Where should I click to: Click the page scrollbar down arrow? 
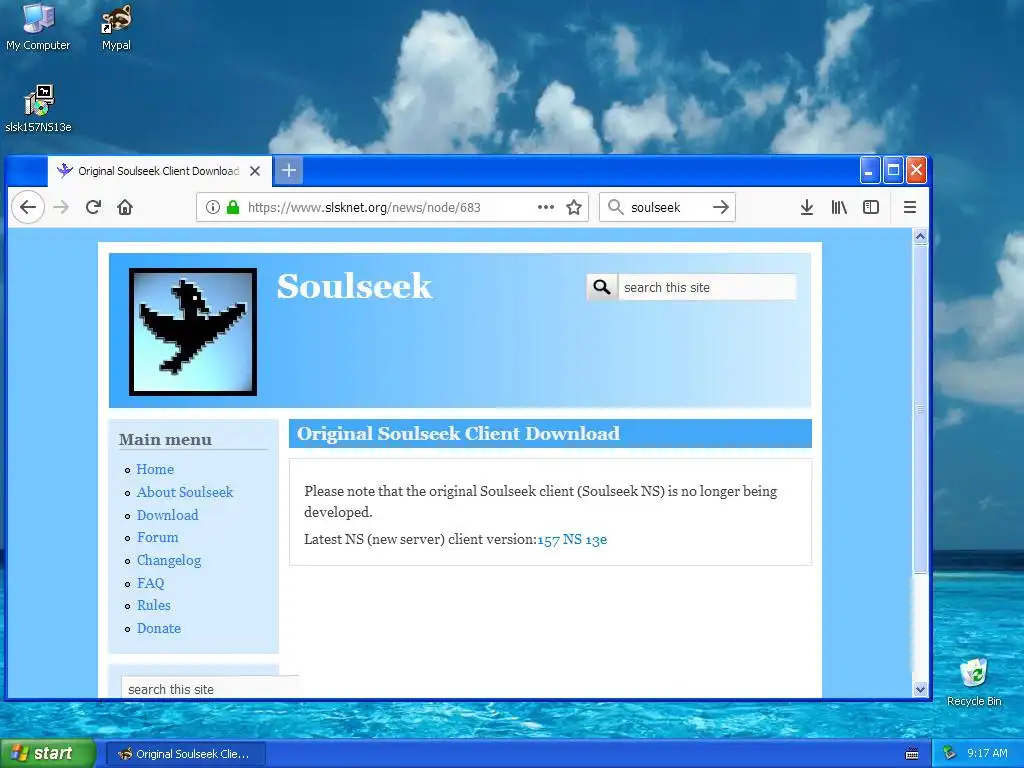tap(920, 689)
